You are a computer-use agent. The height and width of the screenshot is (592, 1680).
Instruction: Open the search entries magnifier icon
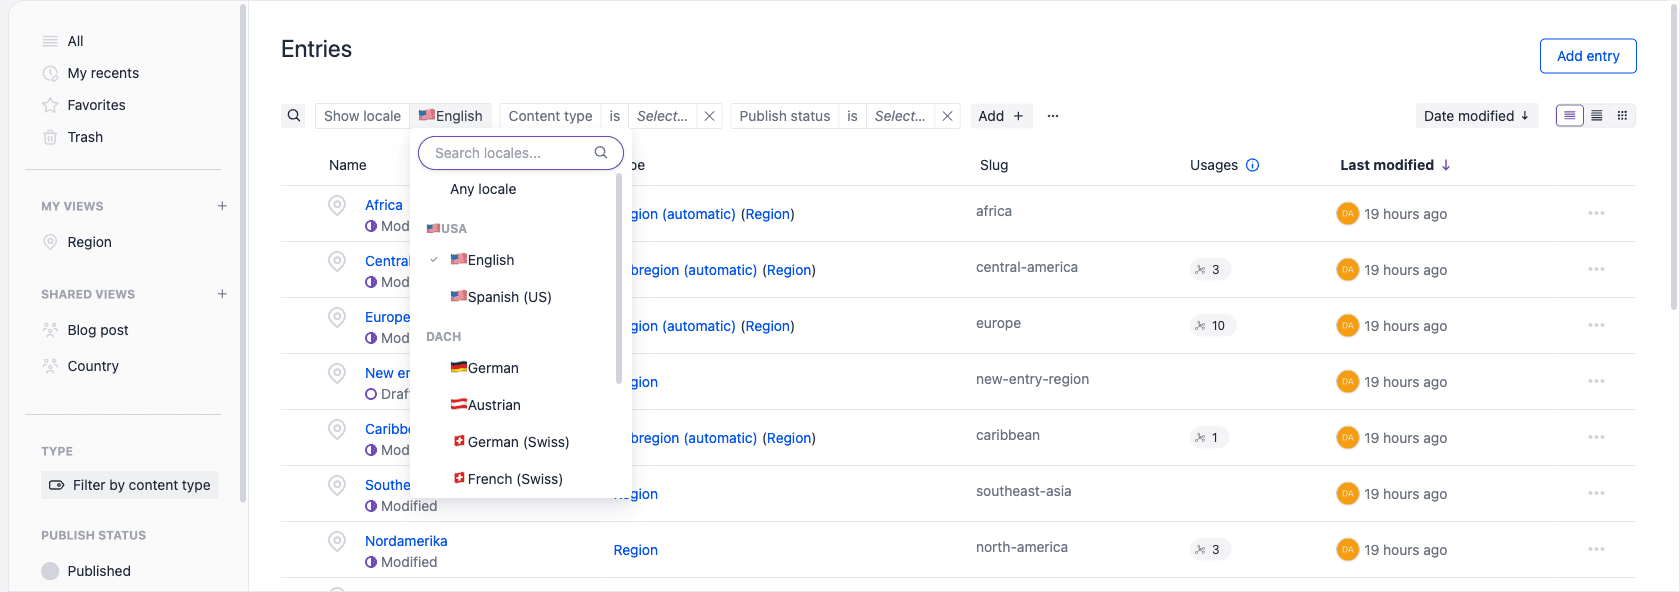point(294,116)
